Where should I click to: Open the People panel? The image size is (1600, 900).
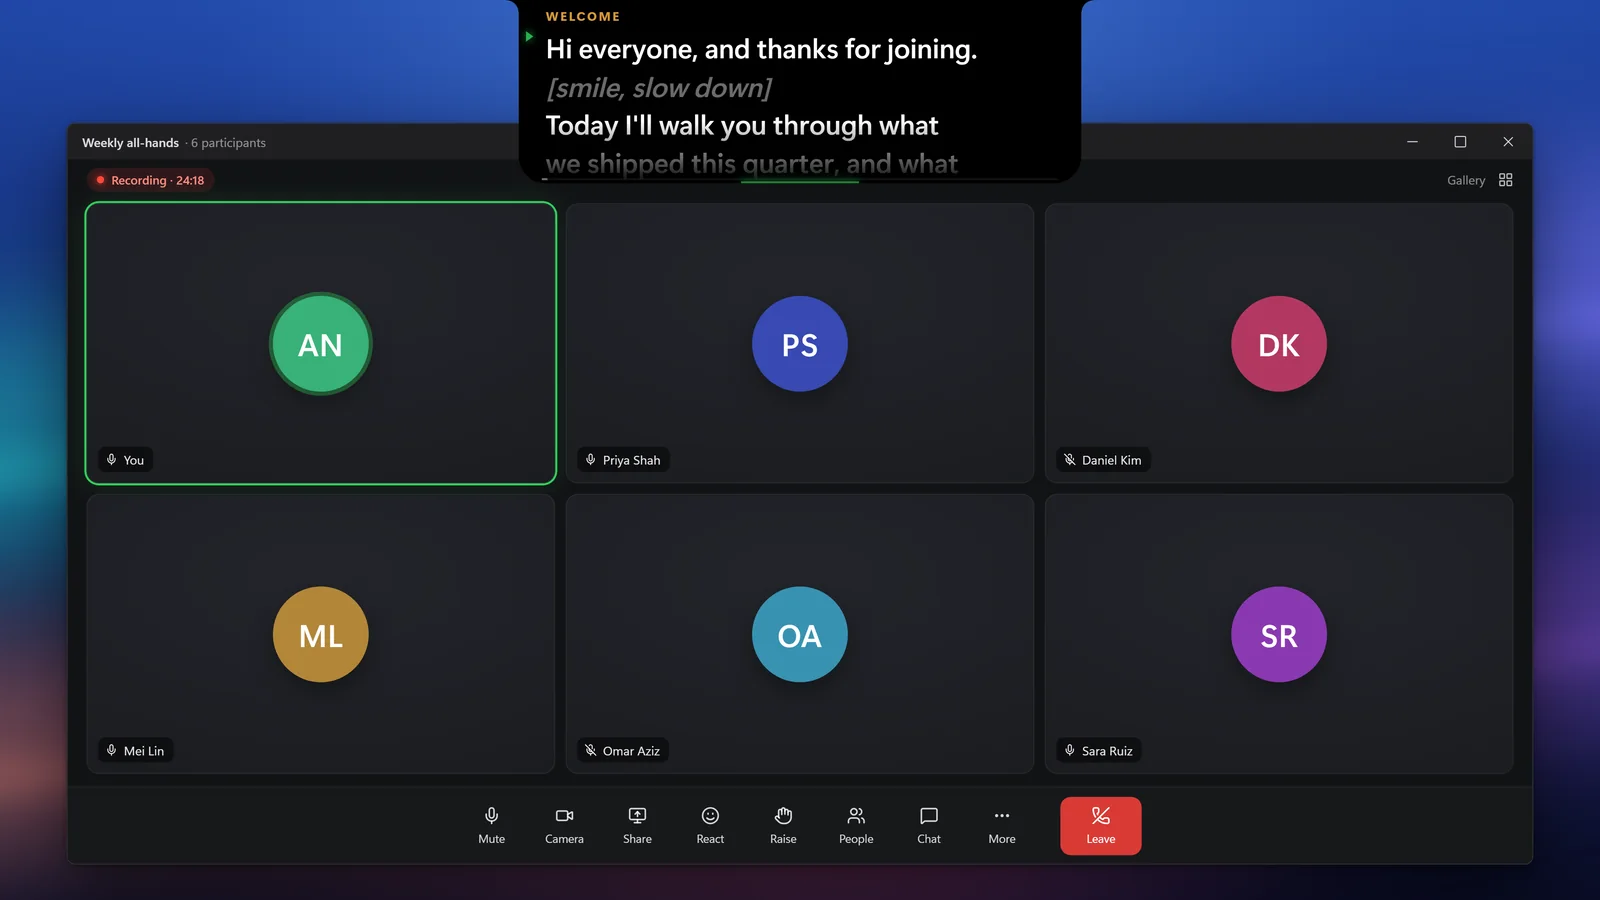pyautogui.click(x=856, y=826)
